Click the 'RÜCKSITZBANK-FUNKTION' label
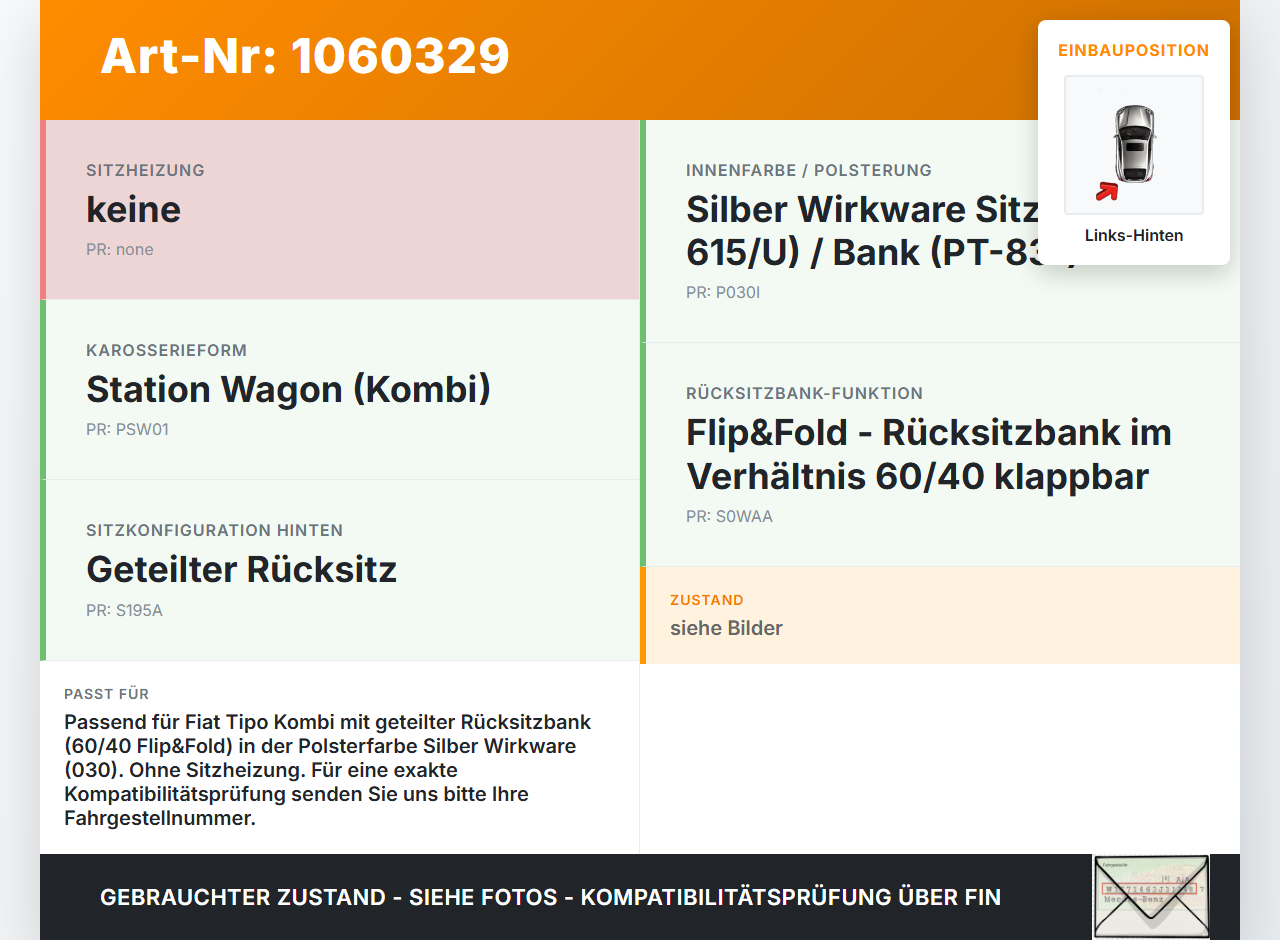 pos(805,393)
